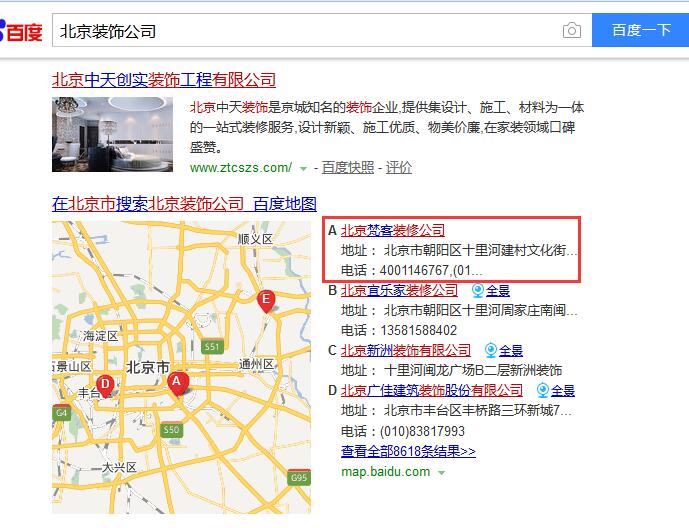Image resolution: width=689 pixels, height=528 pixels.
Task: Open the 百度快照 link
Action: coord(348,167)
